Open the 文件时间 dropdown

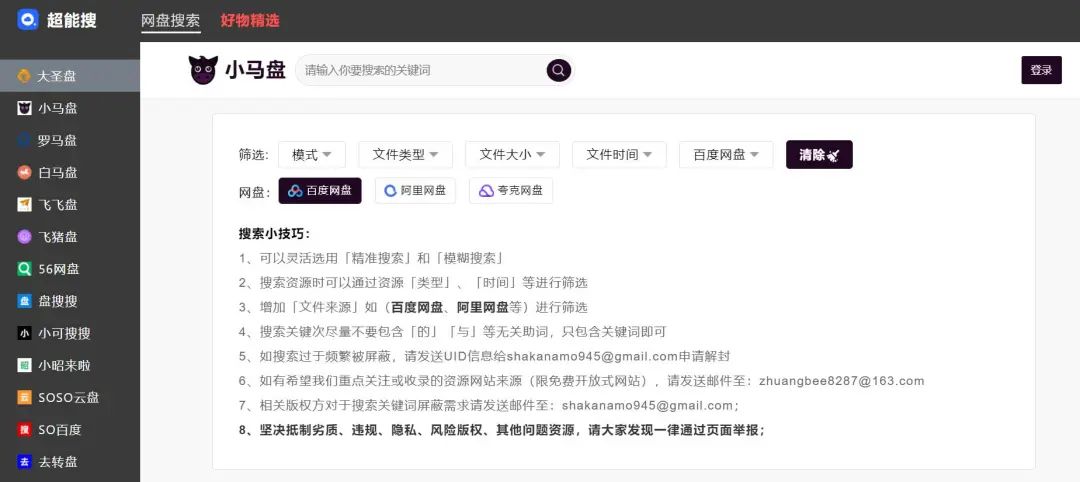pos(619,155)
